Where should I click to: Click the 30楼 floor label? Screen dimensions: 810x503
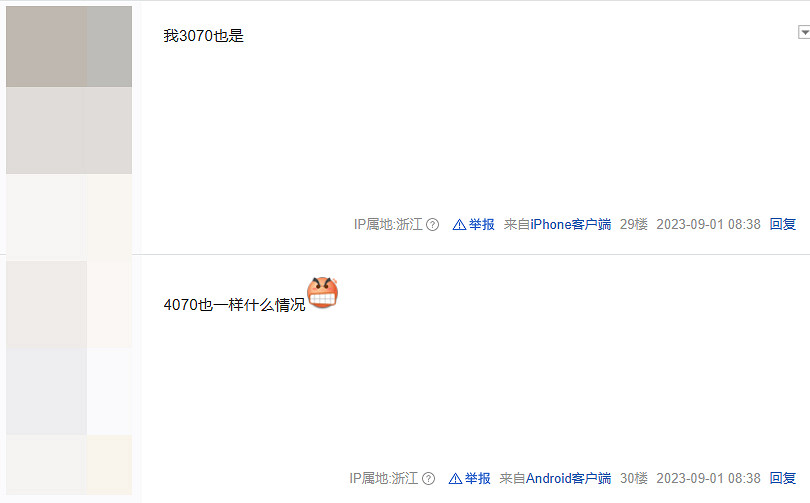coord(634,479)
